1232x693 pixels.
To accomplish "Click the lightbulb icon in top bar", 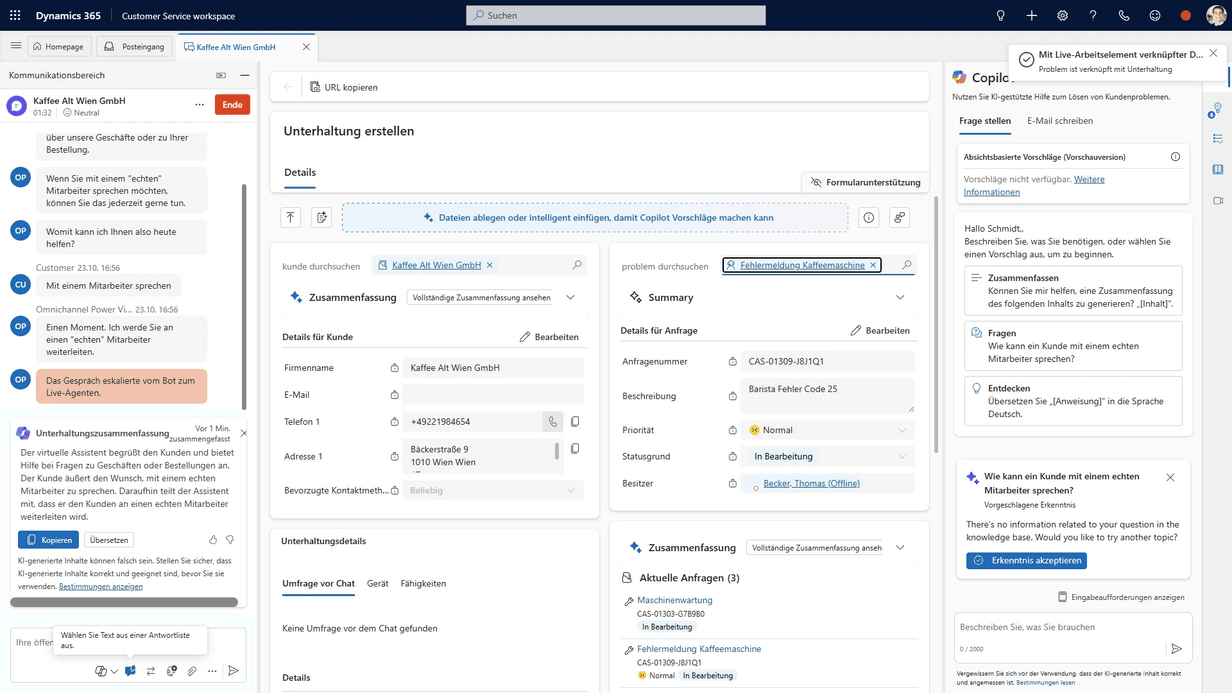I will [x=1000, y=16].
